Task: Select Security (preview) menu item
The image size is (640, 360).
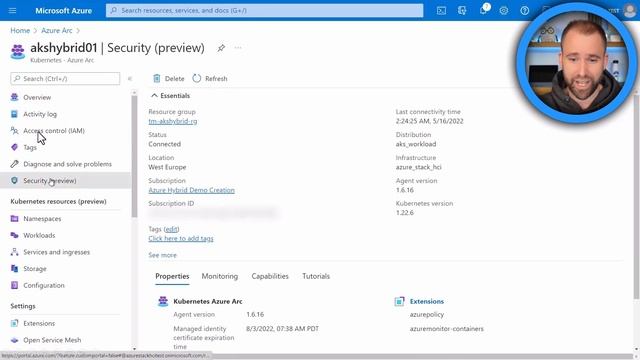Action: (65, 180)
